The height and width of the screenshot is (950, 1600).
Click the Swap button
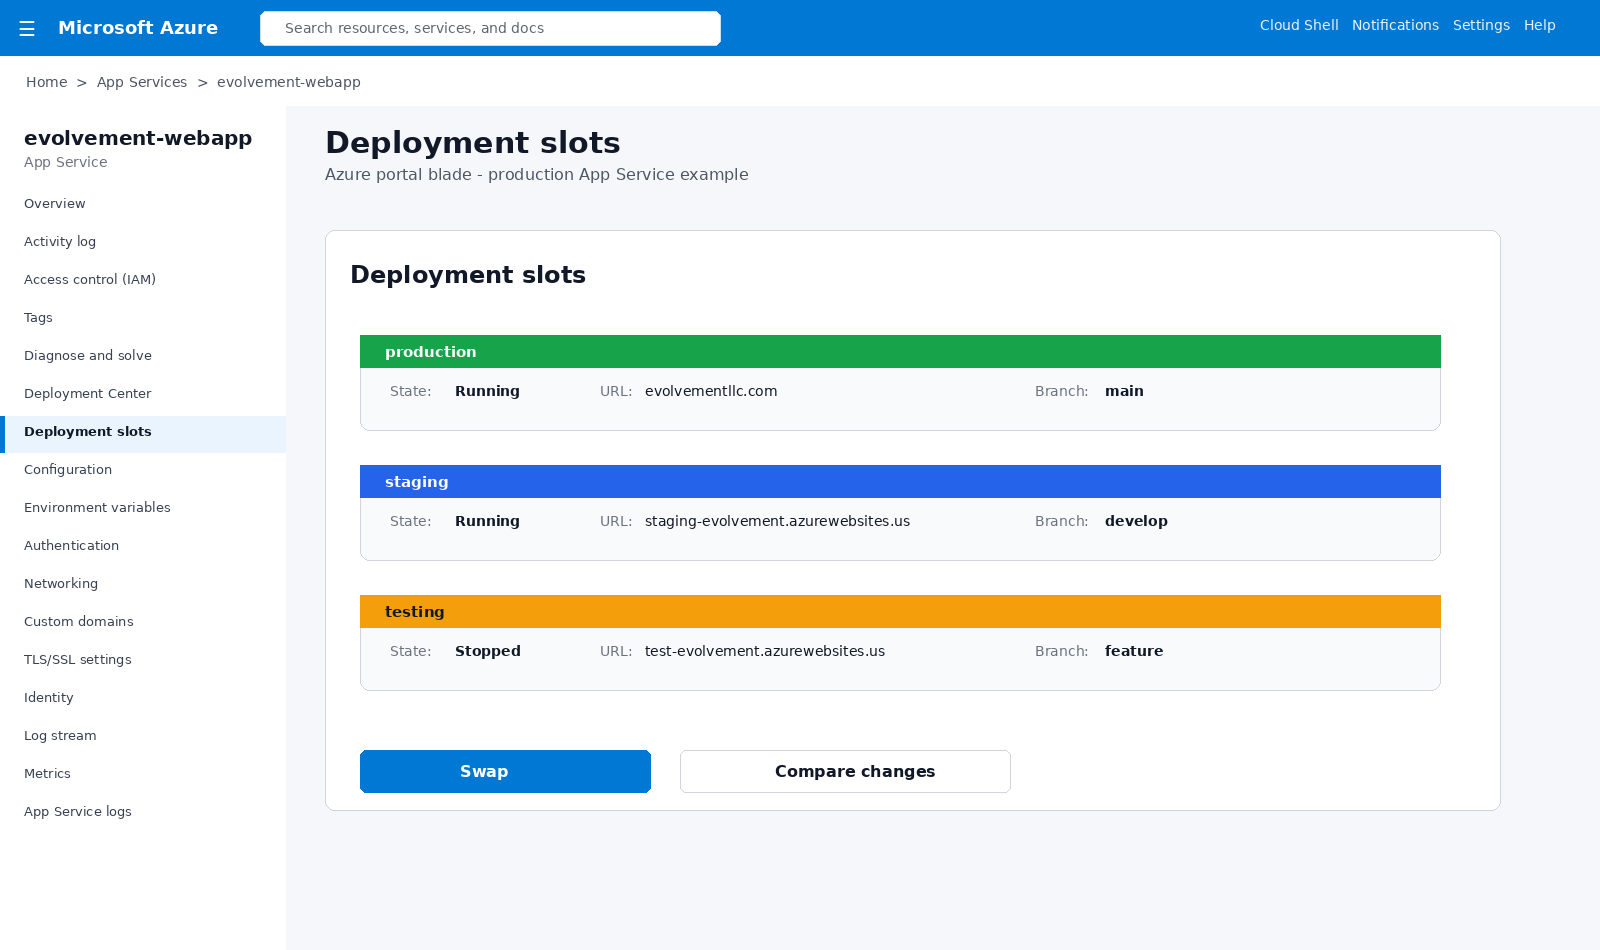(505, 771)
